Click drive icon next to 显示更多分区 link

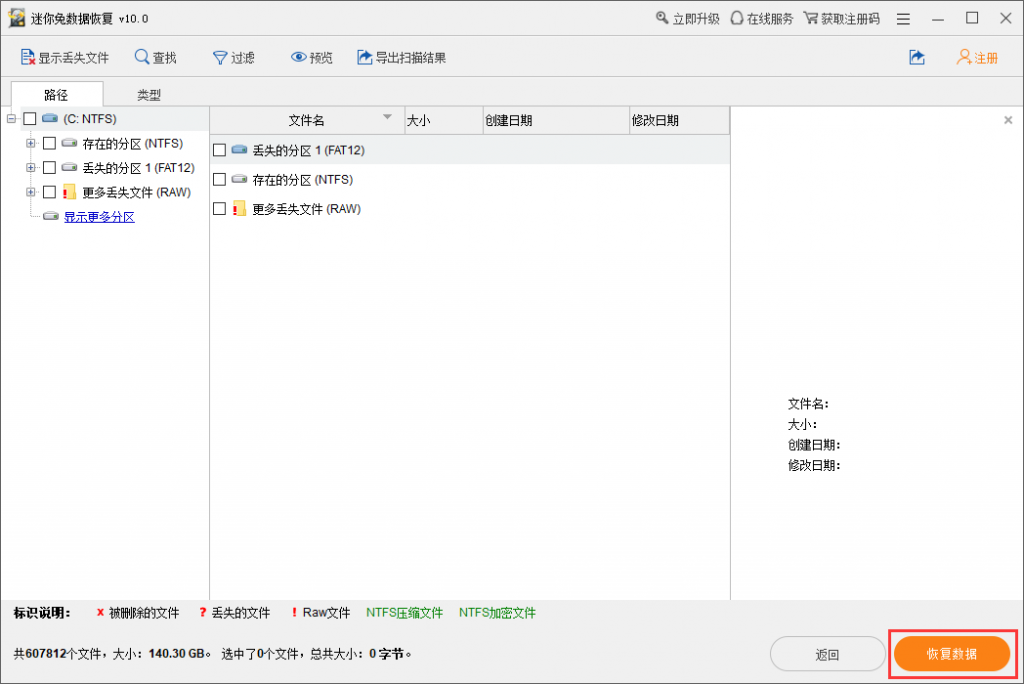point(51,216)
